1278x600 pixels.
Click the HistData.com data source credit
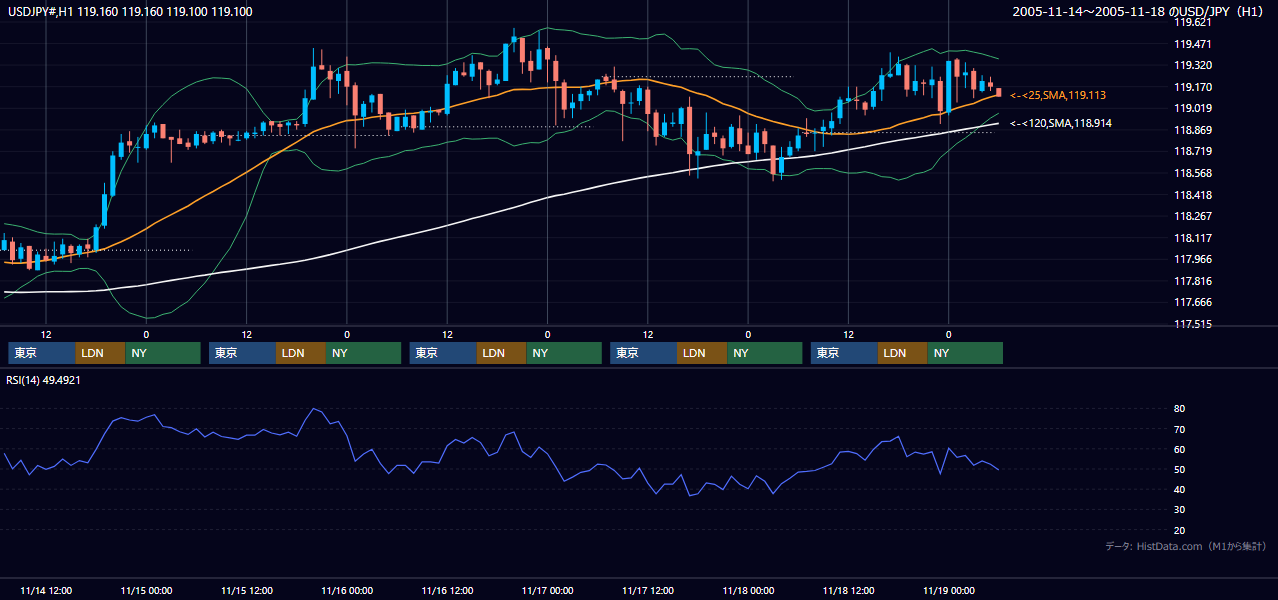[x=1185, y=546]
